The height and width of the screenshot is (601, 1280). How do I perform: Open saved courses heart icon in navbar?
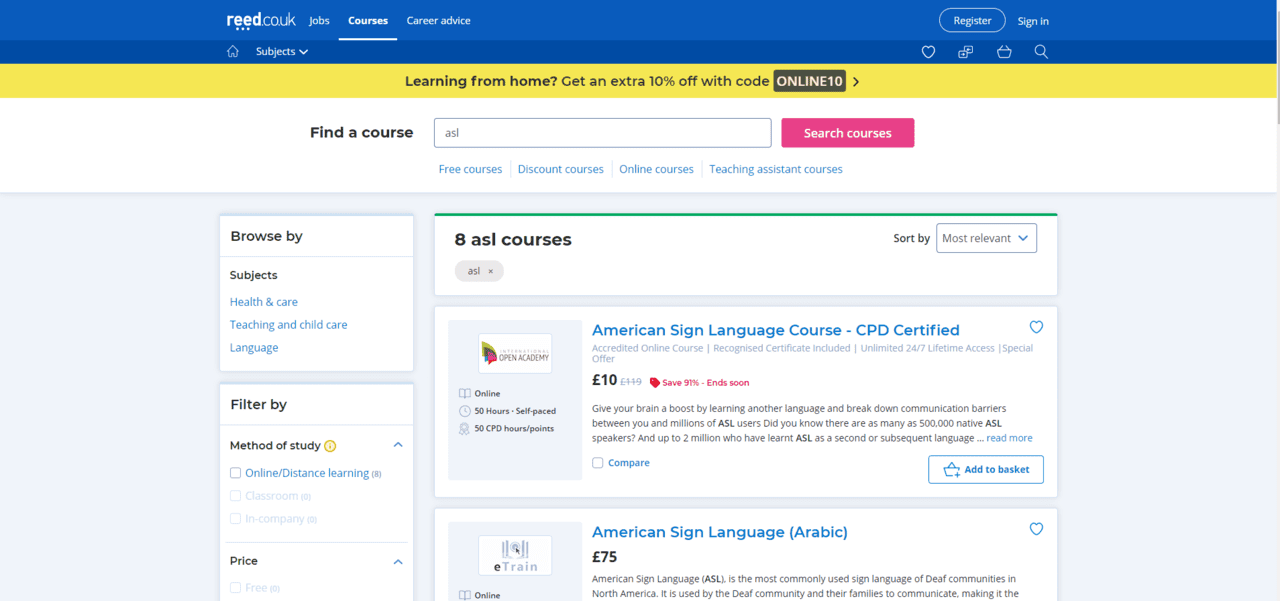(928, 52)
